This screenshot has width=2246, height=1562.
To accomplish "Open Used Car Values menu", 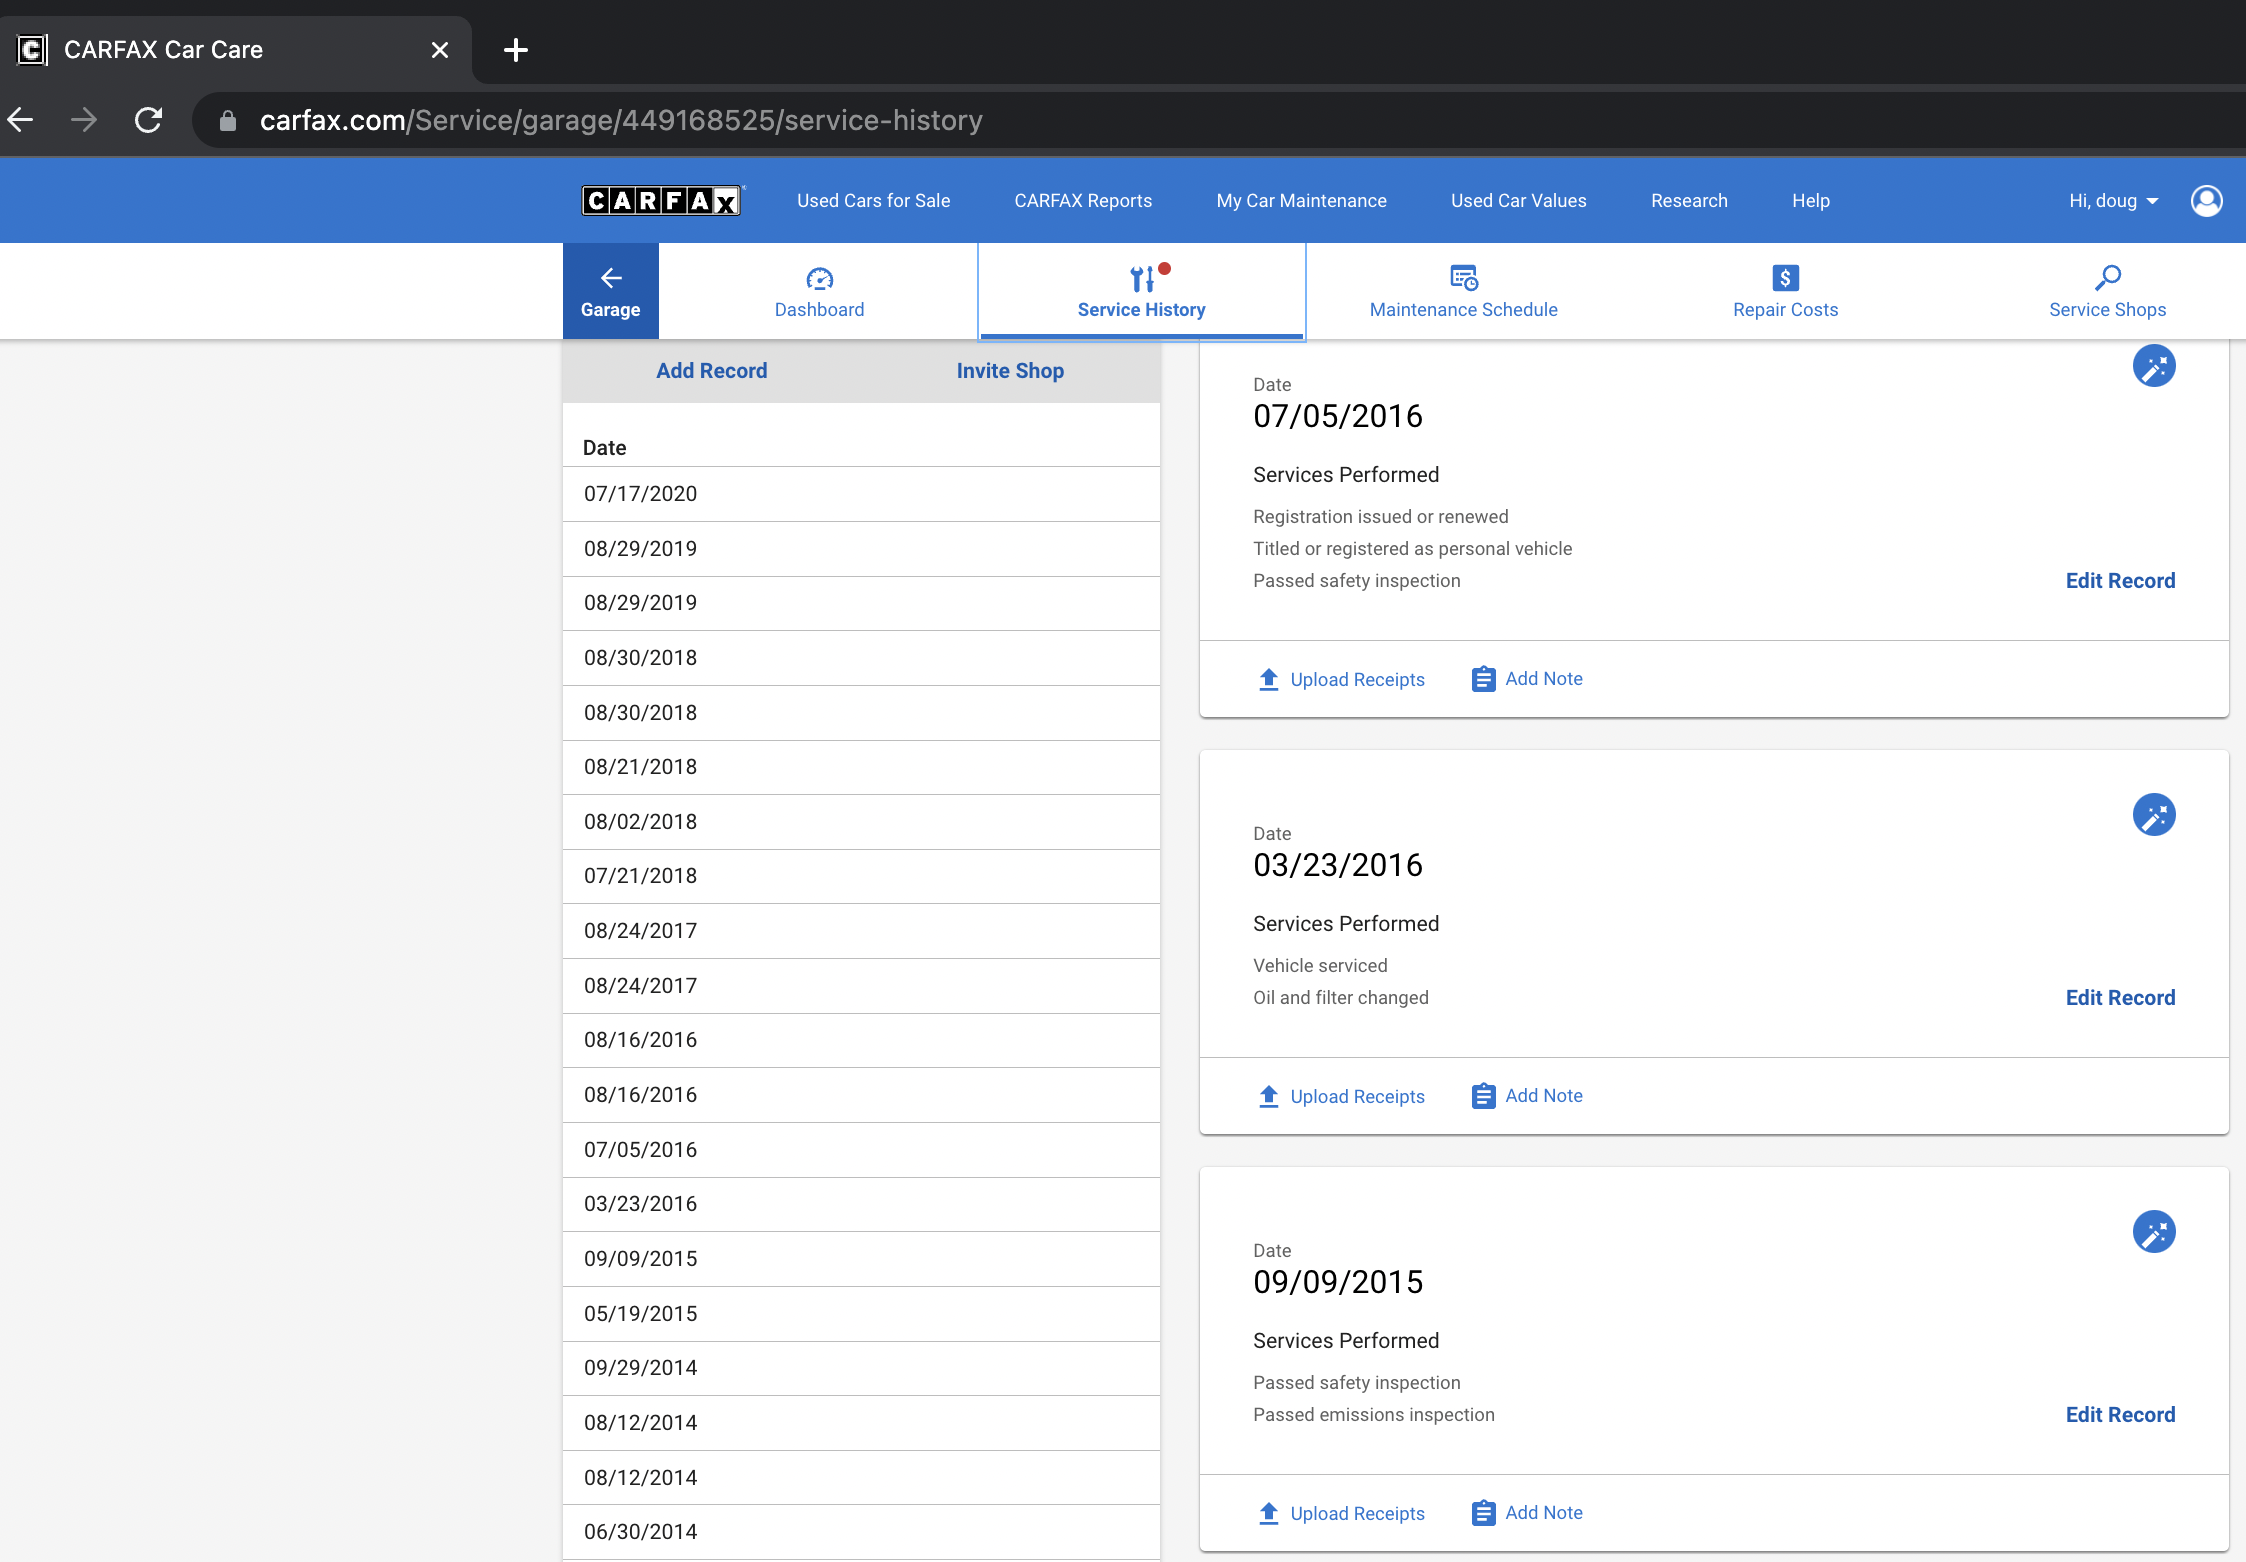I will point(1518,201).
